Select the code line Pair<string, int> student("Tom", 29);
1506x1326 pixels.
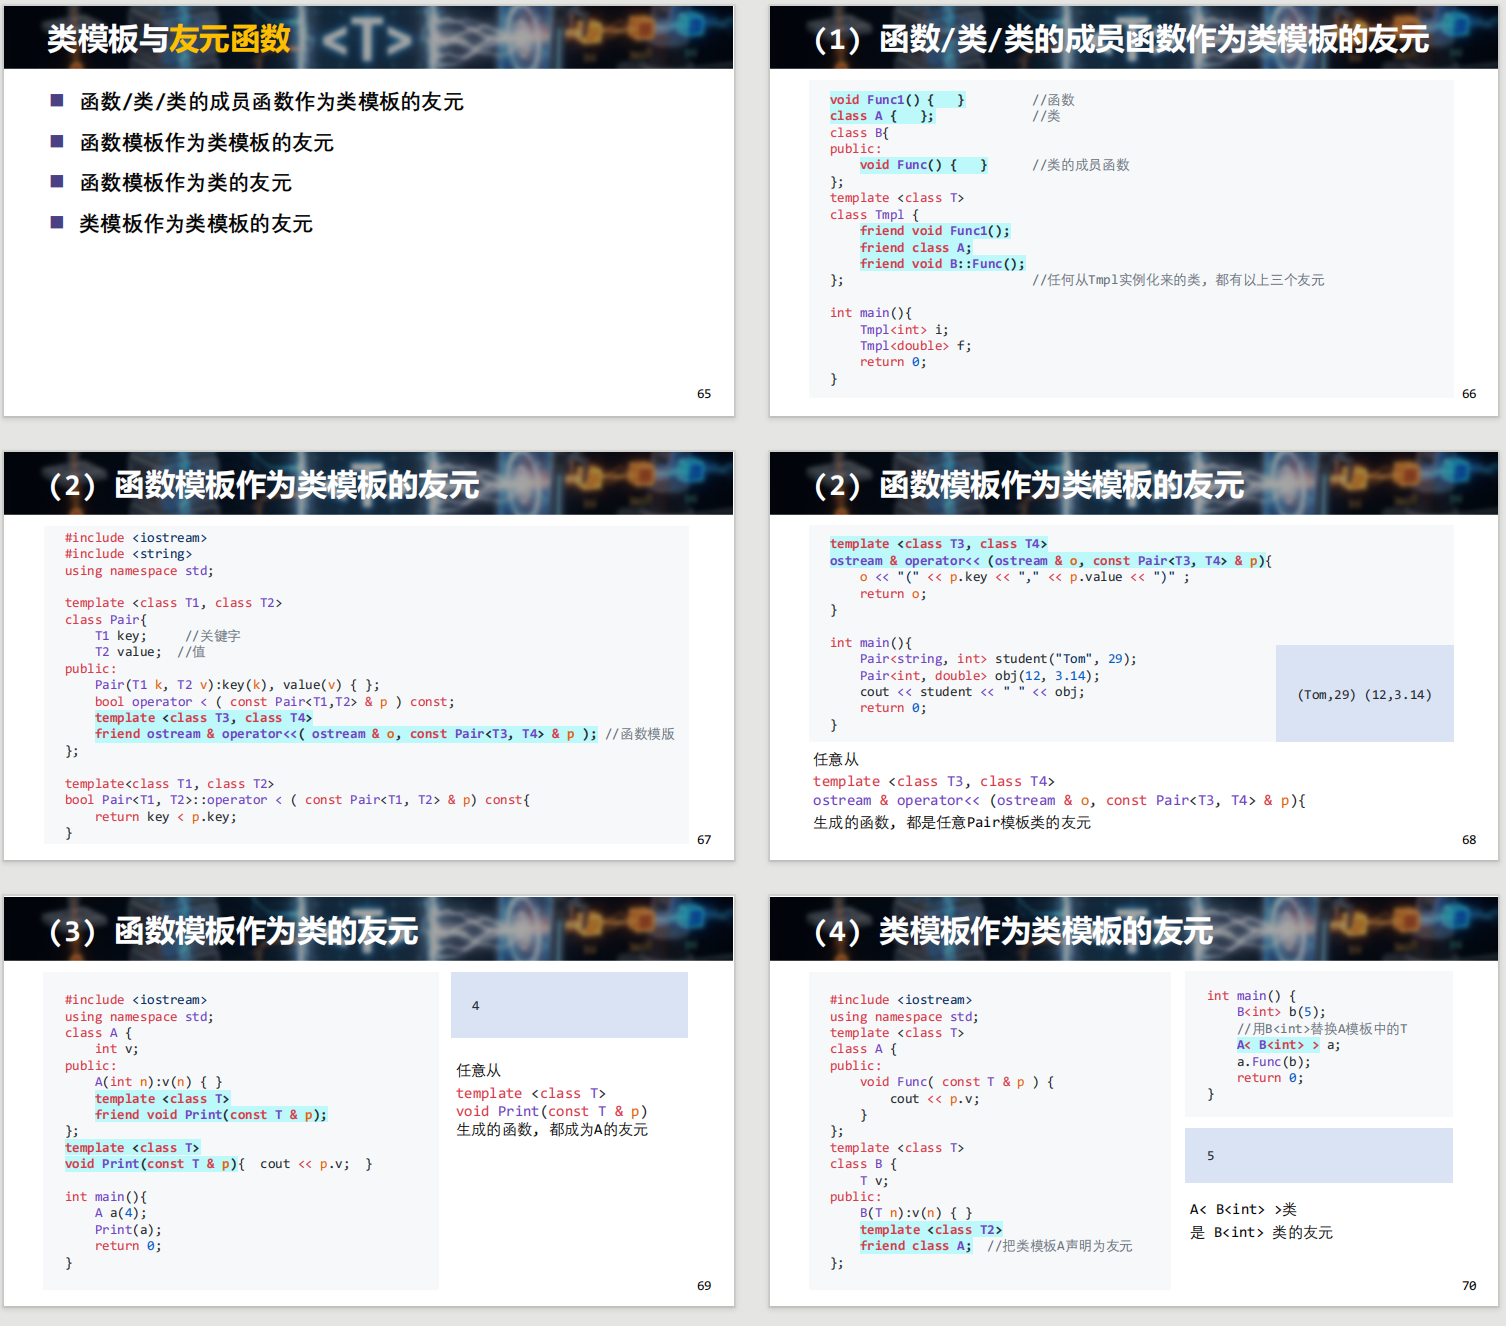click(998, 659)
